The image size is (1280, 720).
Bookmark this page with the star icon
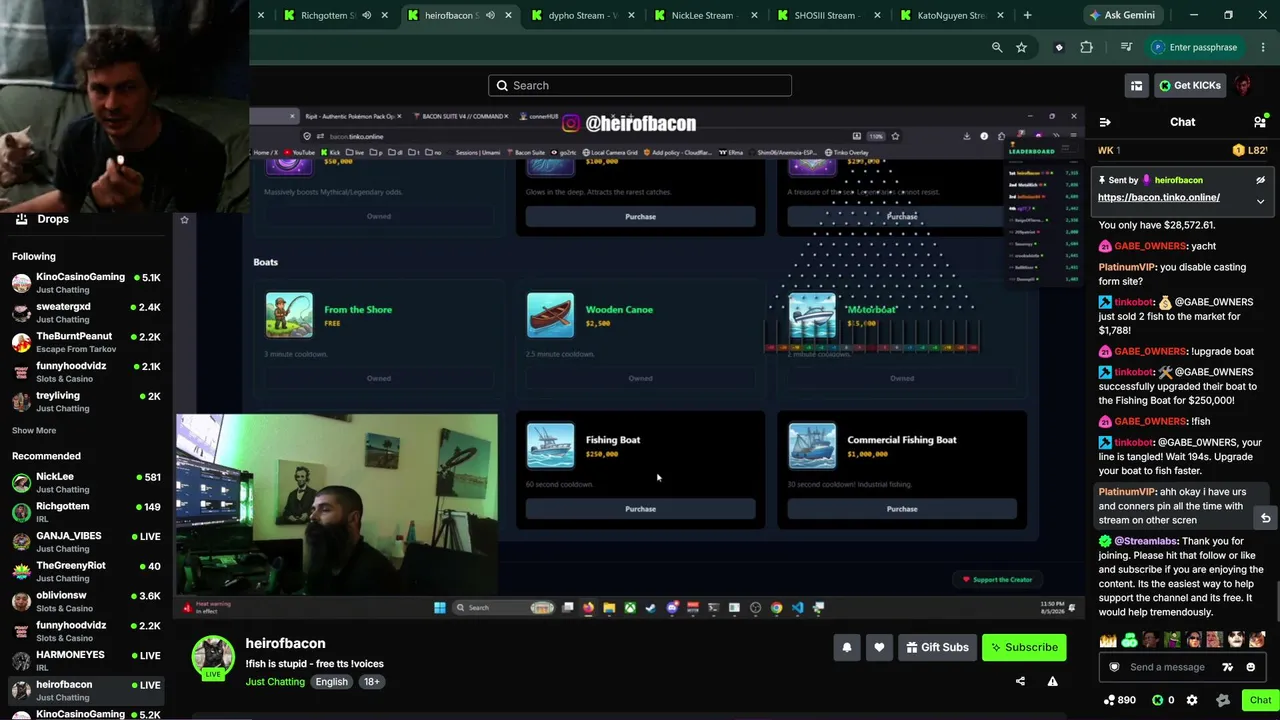point(1021,47)
